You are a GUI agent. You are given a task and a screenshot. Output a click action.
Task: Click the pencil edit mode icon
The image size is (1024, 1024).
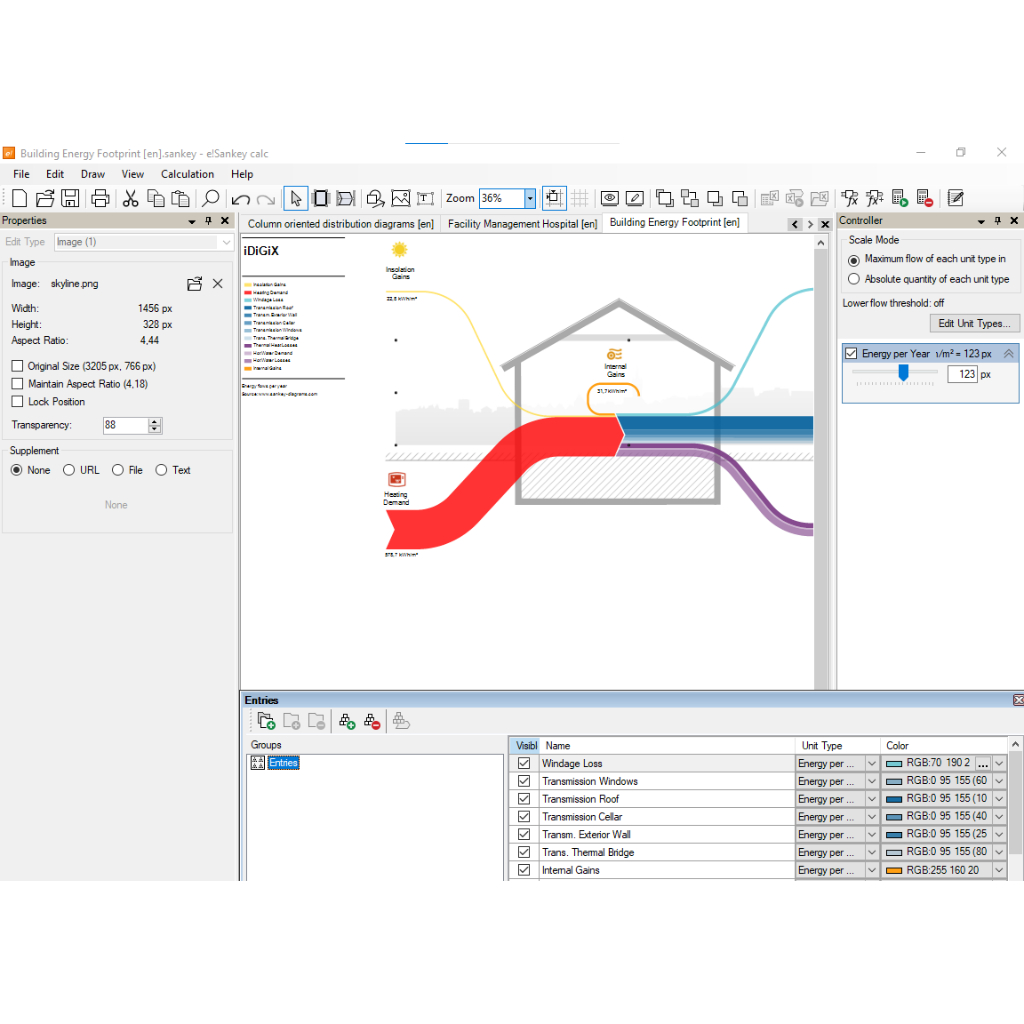coord(635,198)
